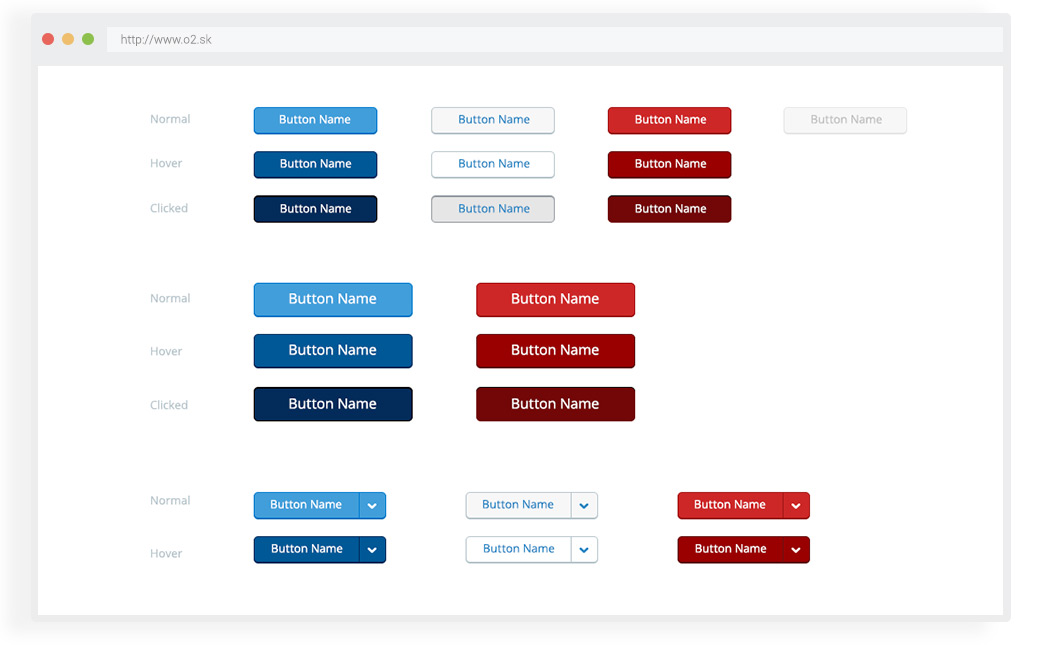Viewport: 1040px width, 645px height.
Task: Expand the white Hover split-button dropdown arrow
Action: click(x=584, y=550)
